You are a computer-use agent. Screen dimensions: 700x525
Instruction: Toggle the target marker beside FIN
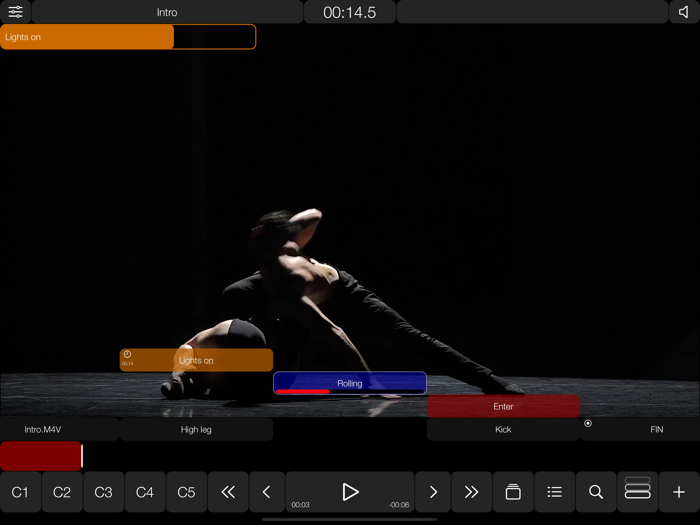(588, 423)
